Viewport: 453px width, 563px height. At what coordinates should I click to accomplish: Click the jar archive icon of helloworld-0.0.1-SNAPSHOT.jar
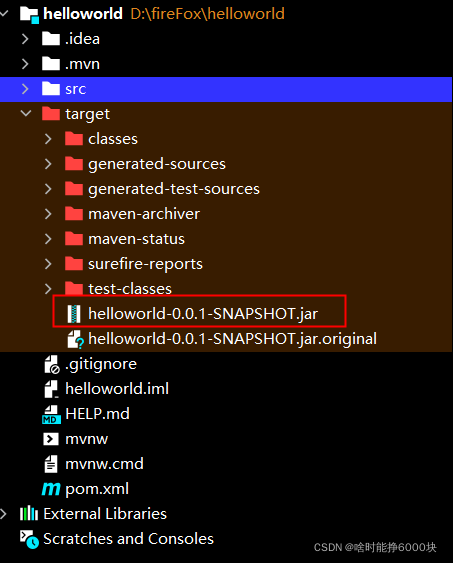point(74,314)
